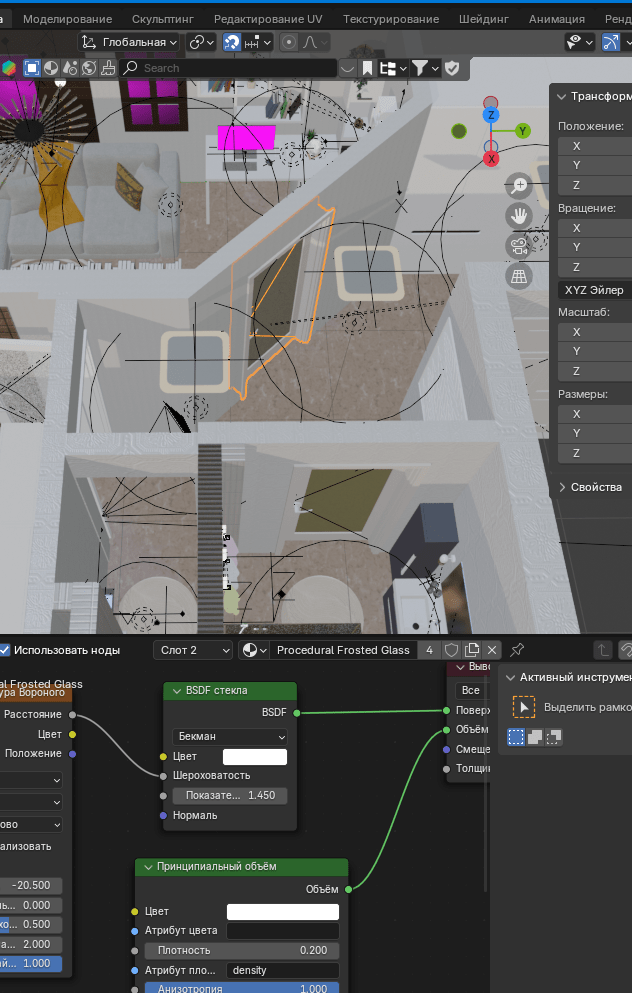Adjust the Плотность 0.200 slider
Screen dimensions: 632x993
tap(241, 951)
